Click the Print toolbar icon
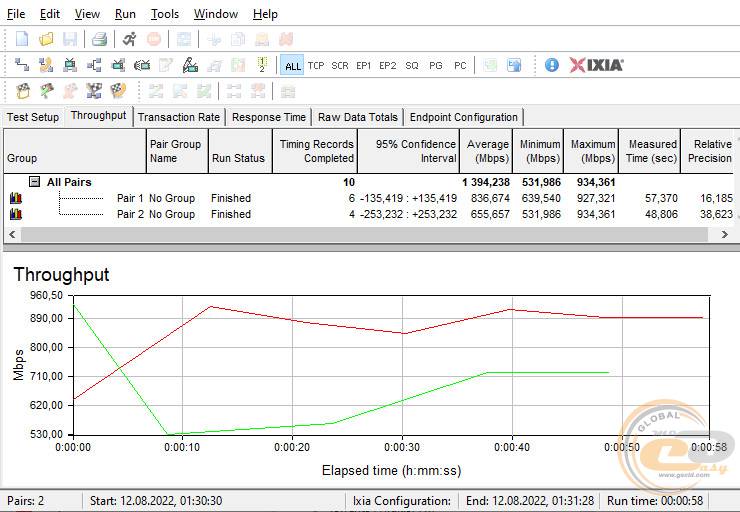Image resolution: width=740 pixels, height=512 pixels. 99,39
